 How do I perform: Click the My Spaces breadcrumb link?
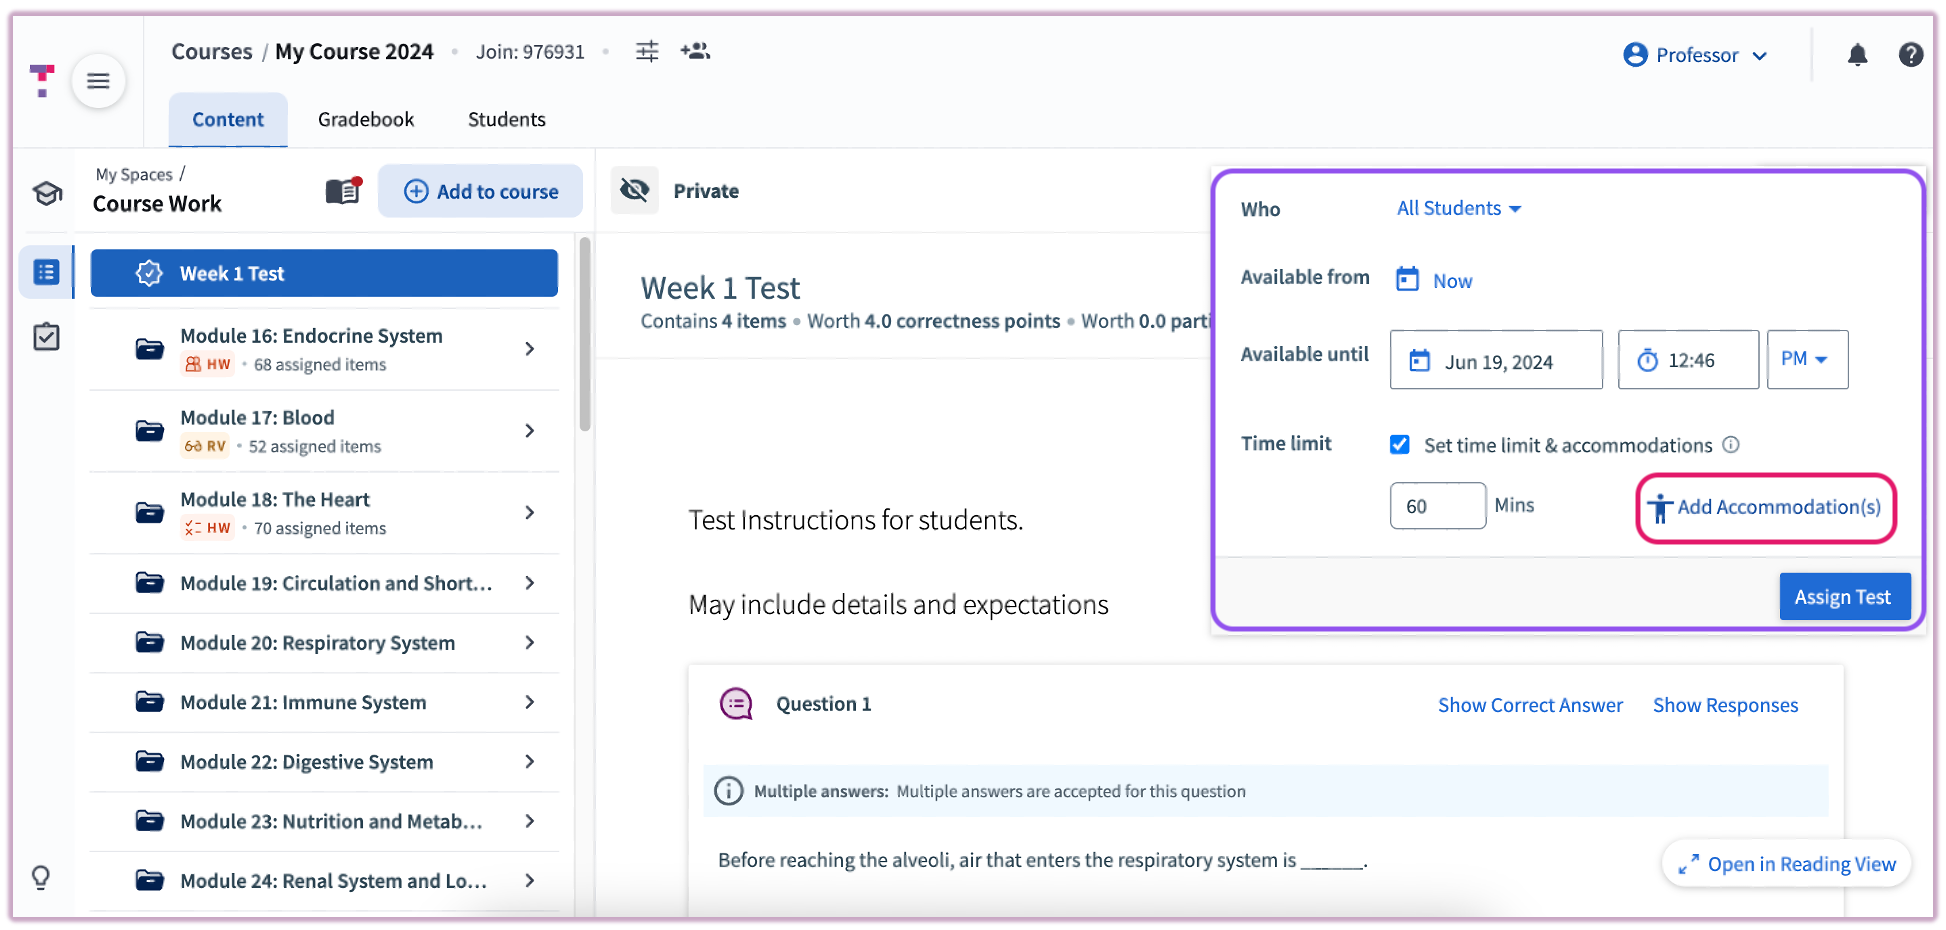[134, 174]
